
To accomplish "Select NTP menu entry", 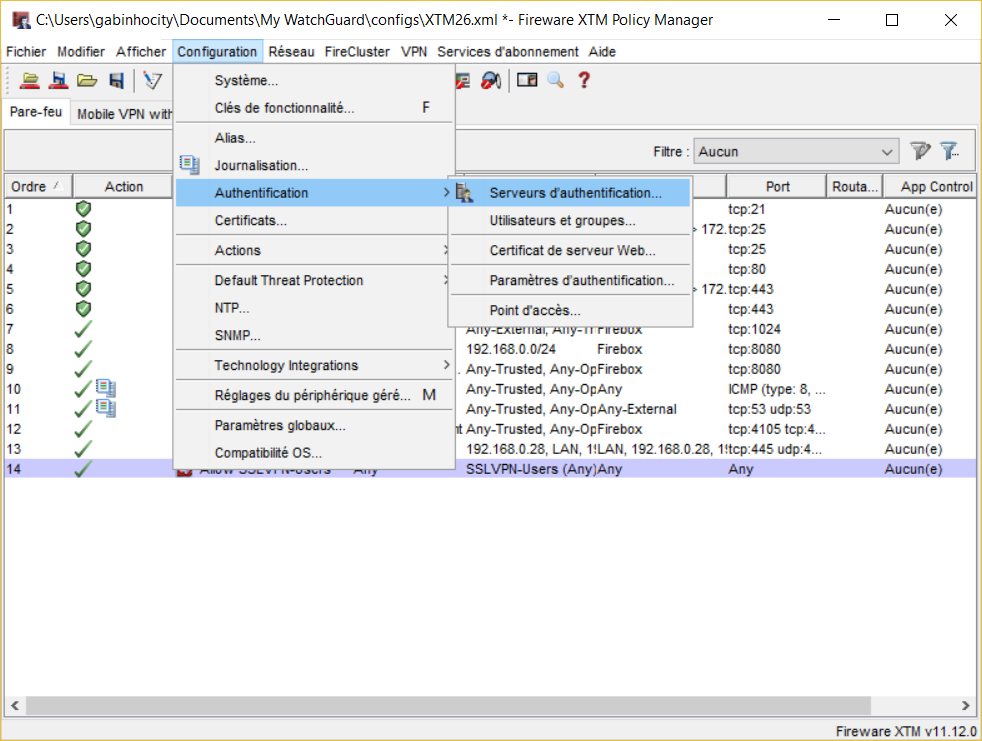I will (313, 308).
